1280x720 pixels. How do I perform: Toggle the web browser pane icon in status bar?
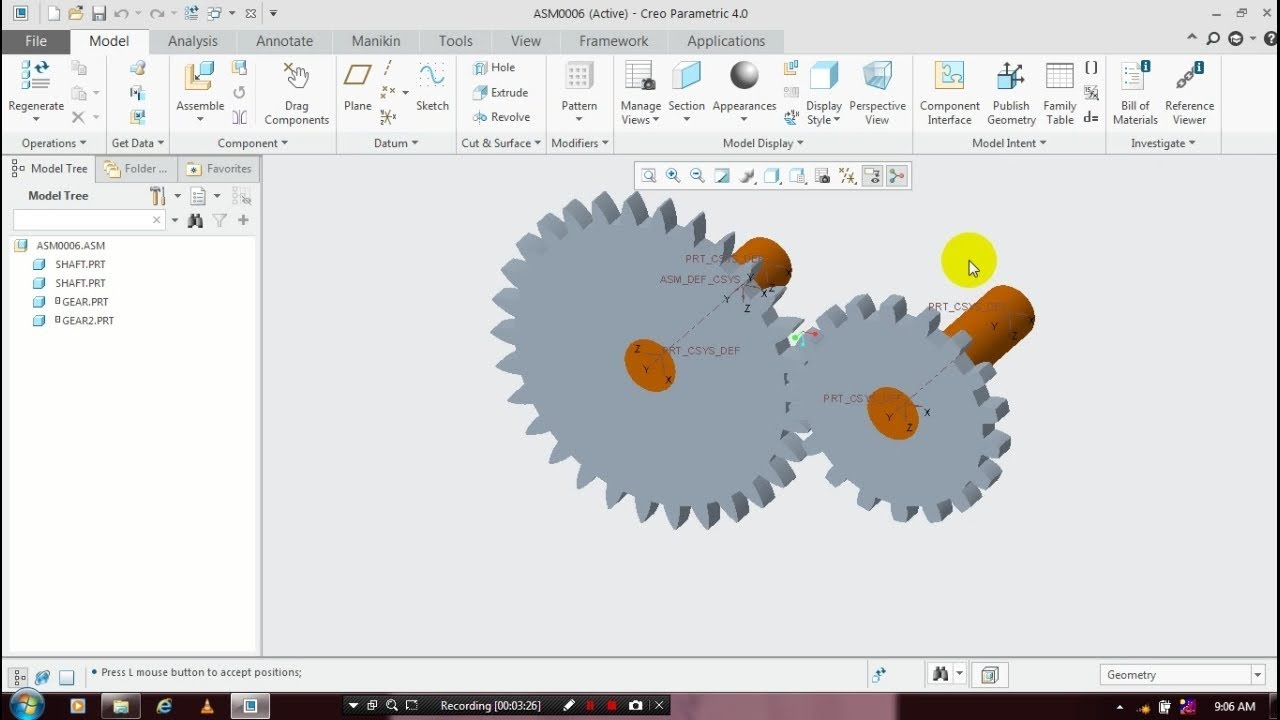(x=43, y=677)
